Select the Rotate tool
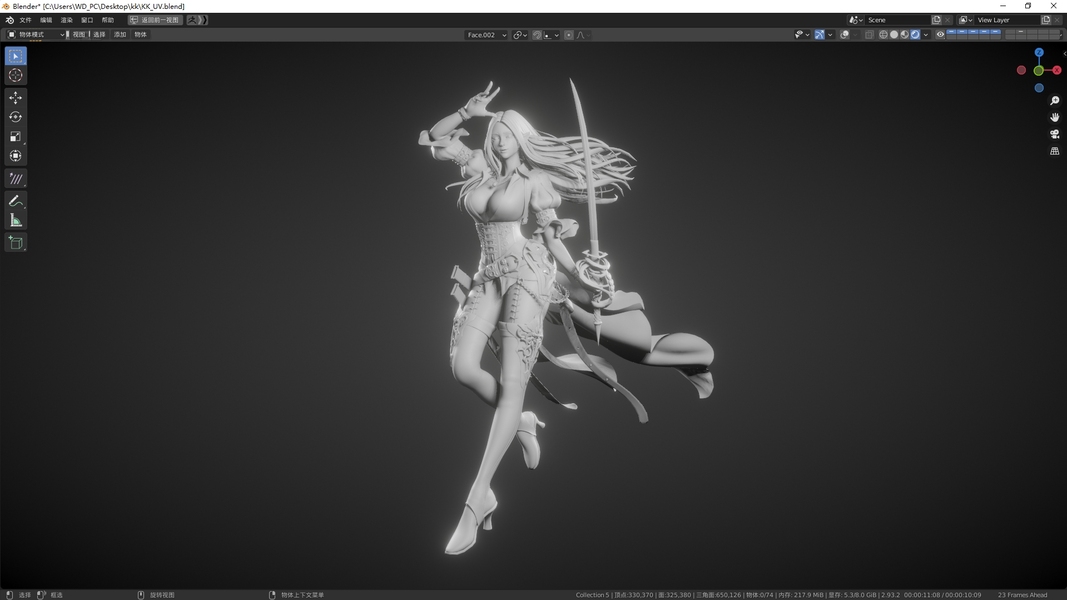The height and width of the screenshot is (600, 1067). click(16, 117)
